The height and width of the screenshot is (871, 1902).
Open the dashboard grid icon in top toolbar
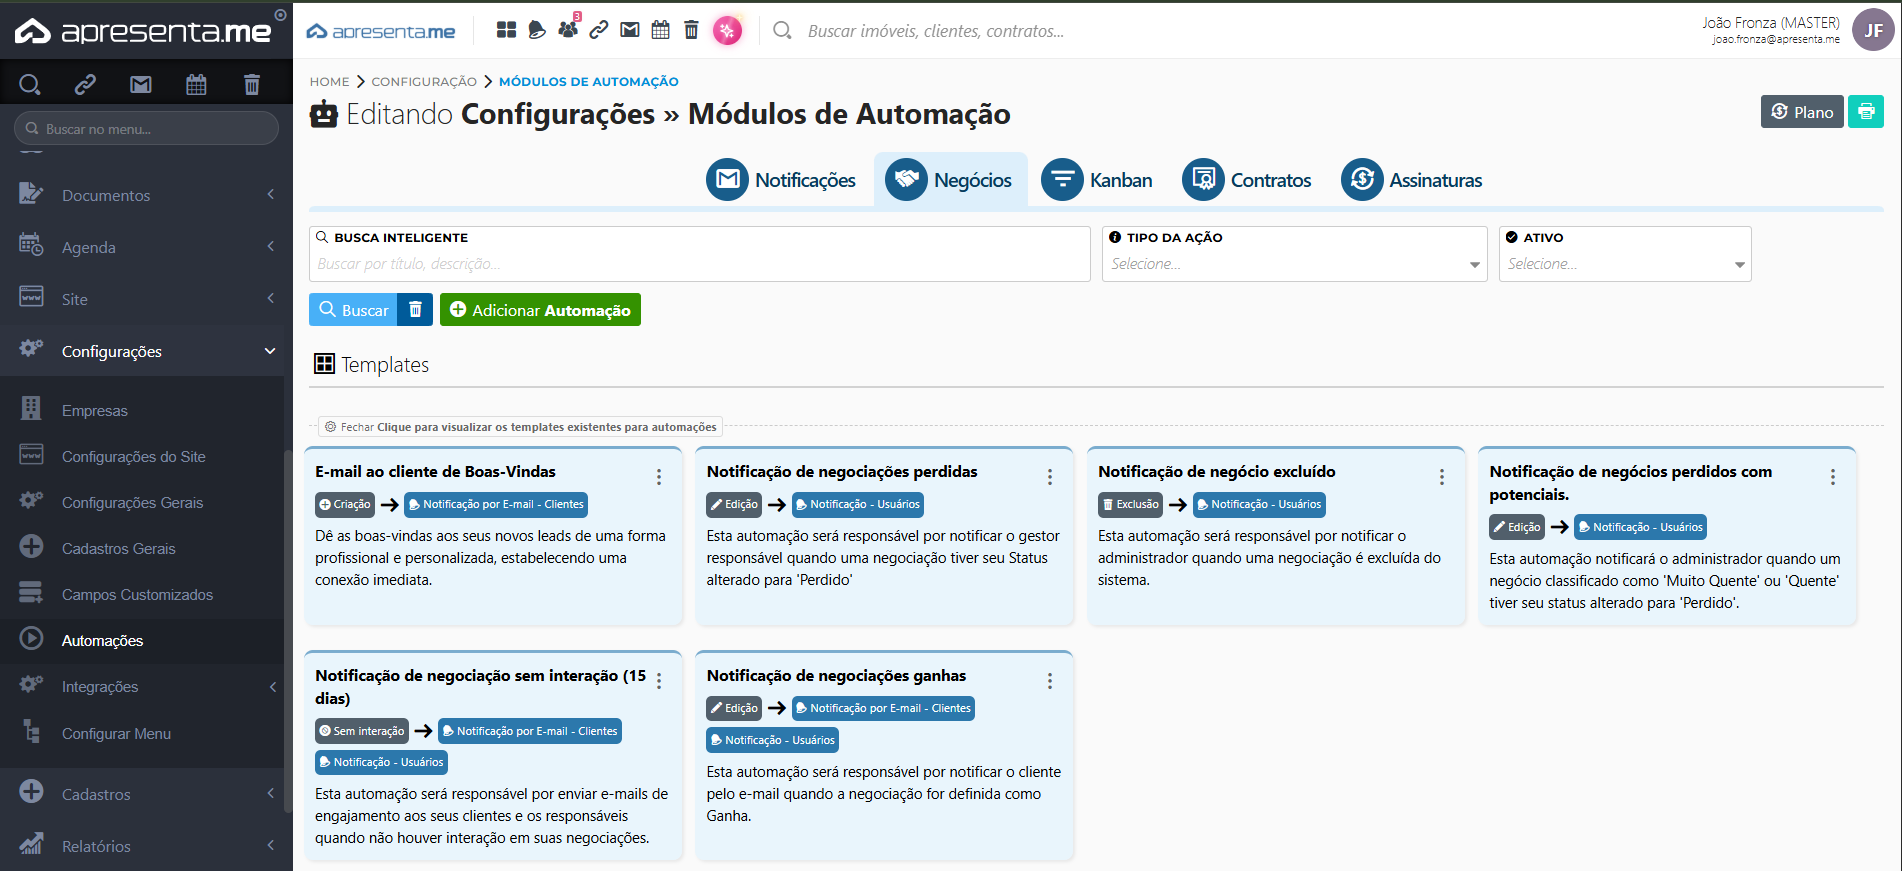click(506, 30)
